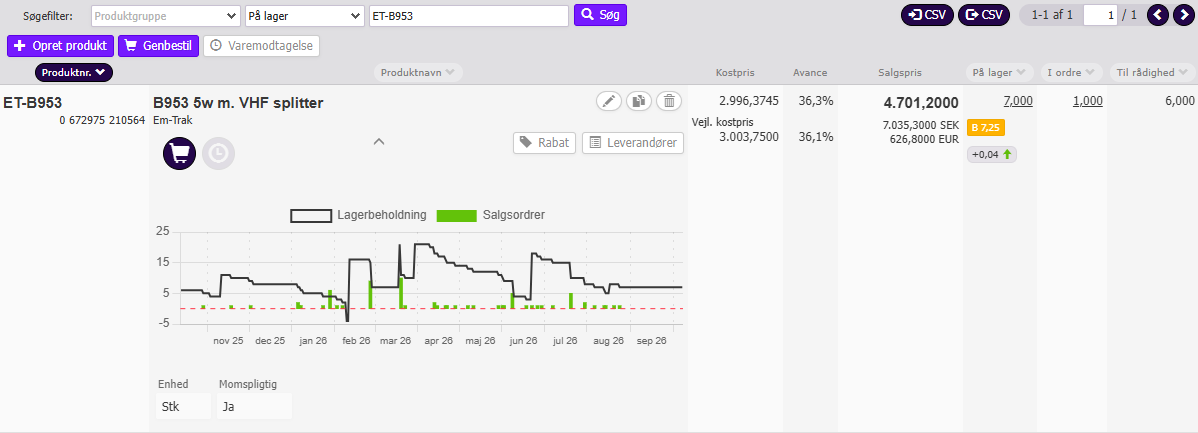Click the Avance column header

click(x=810, y=73)
